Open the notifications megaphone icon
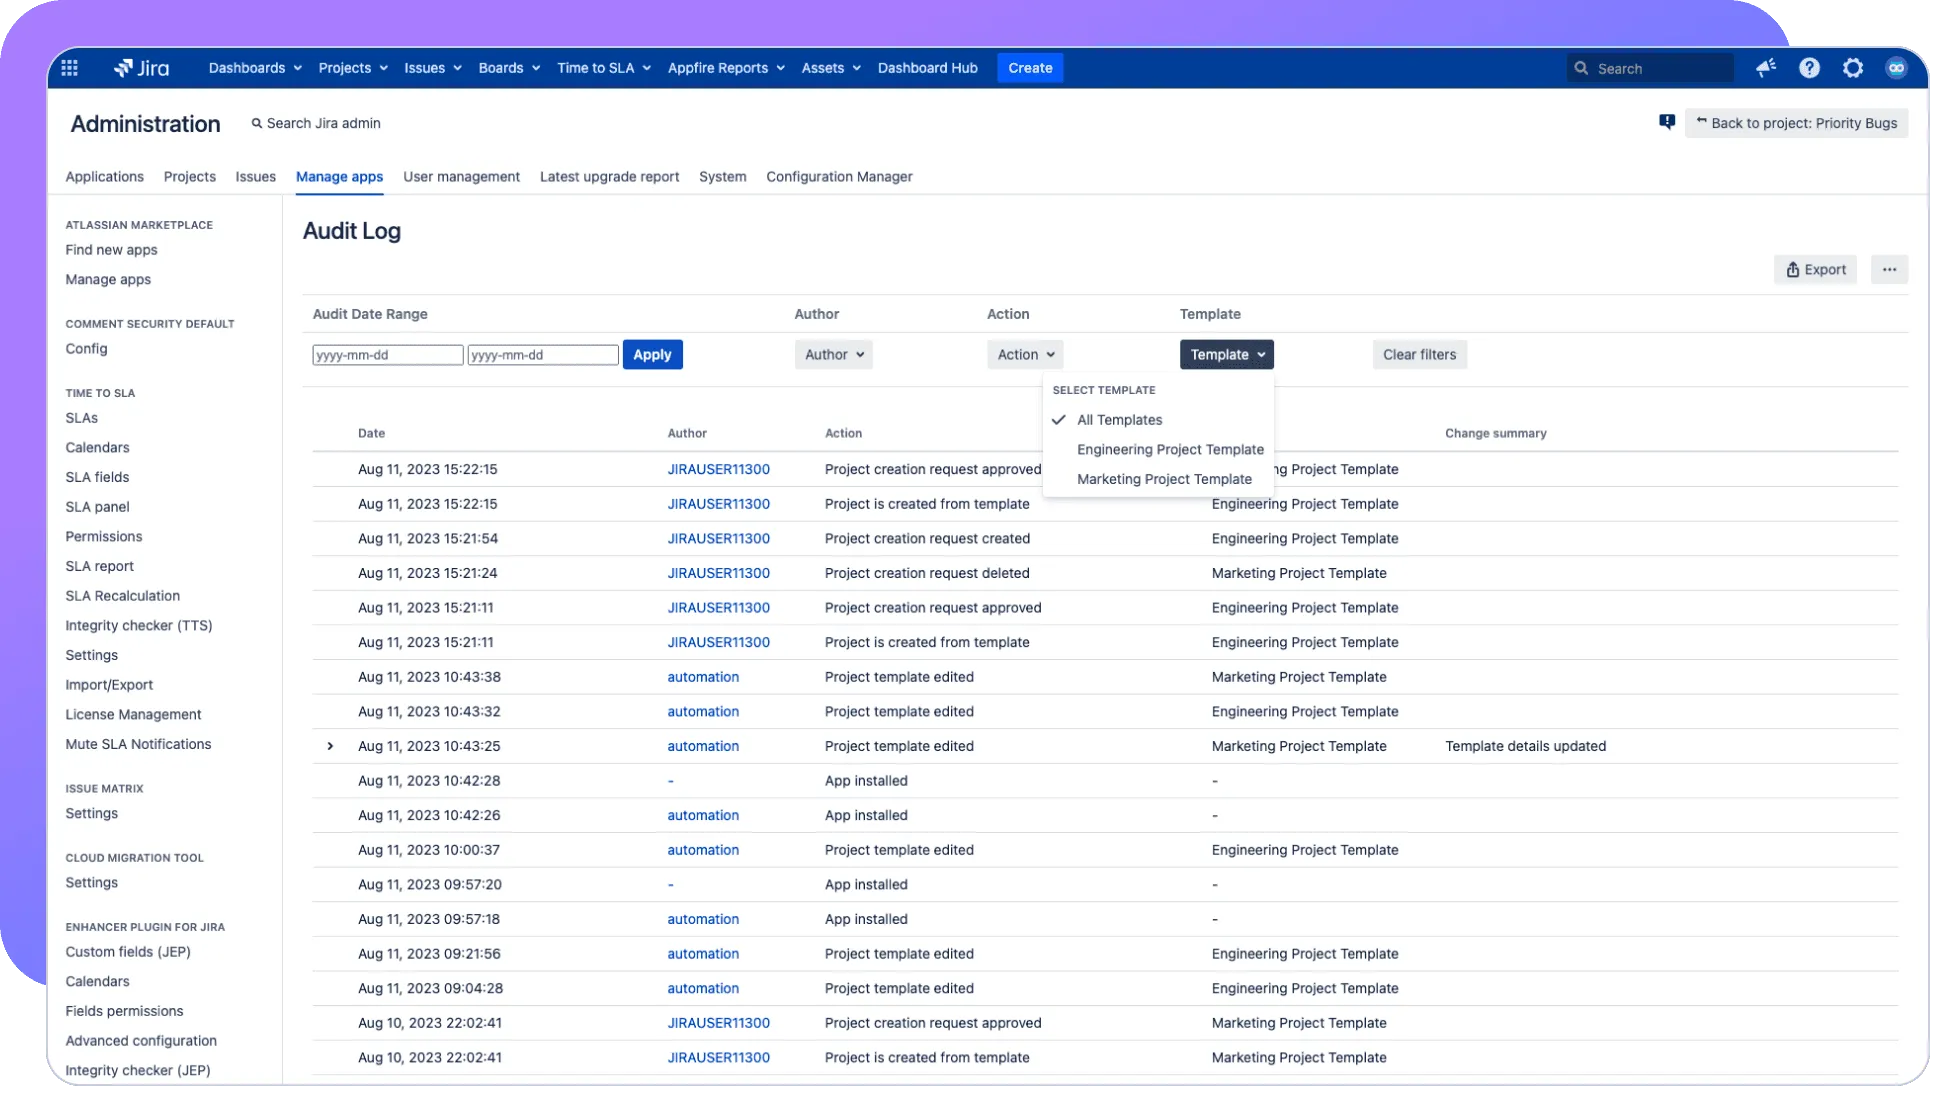This screenshot has width=1944, height=1096. click(1765, 68)
